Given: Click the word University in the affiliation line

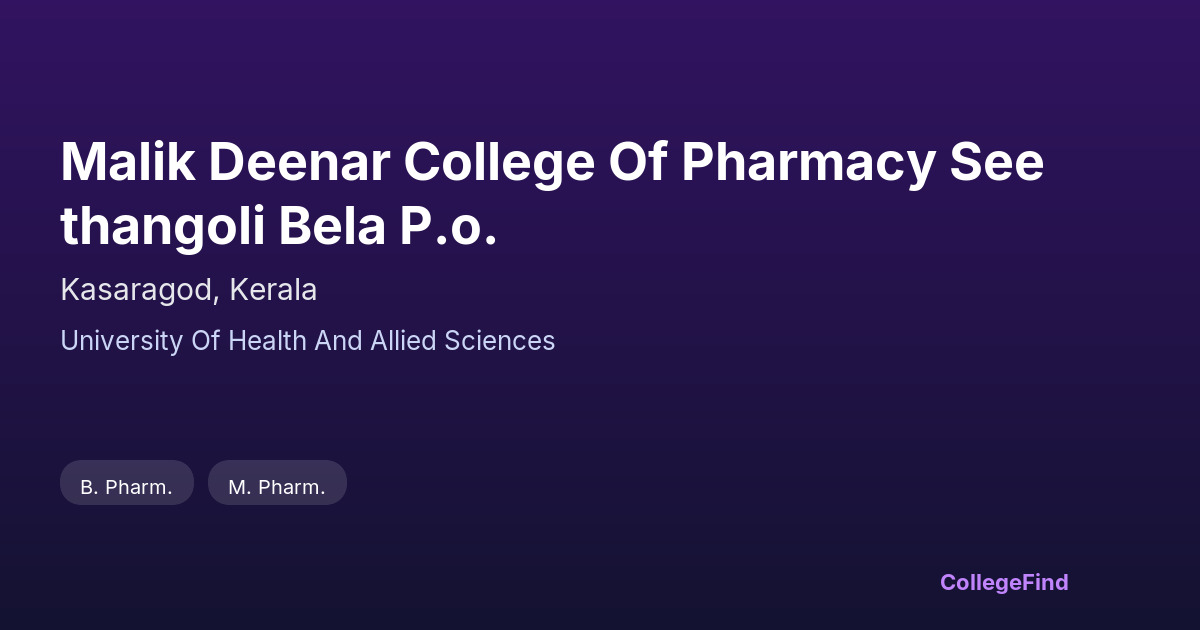Looking at the screenshot, I should [121, 341].
